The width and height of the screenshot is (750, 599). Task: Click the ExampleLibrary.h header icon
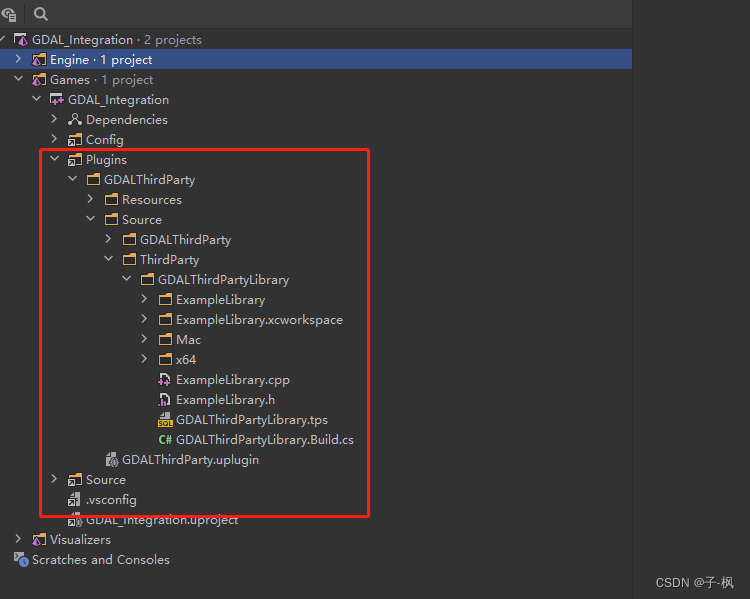click(x=165, y=399)
